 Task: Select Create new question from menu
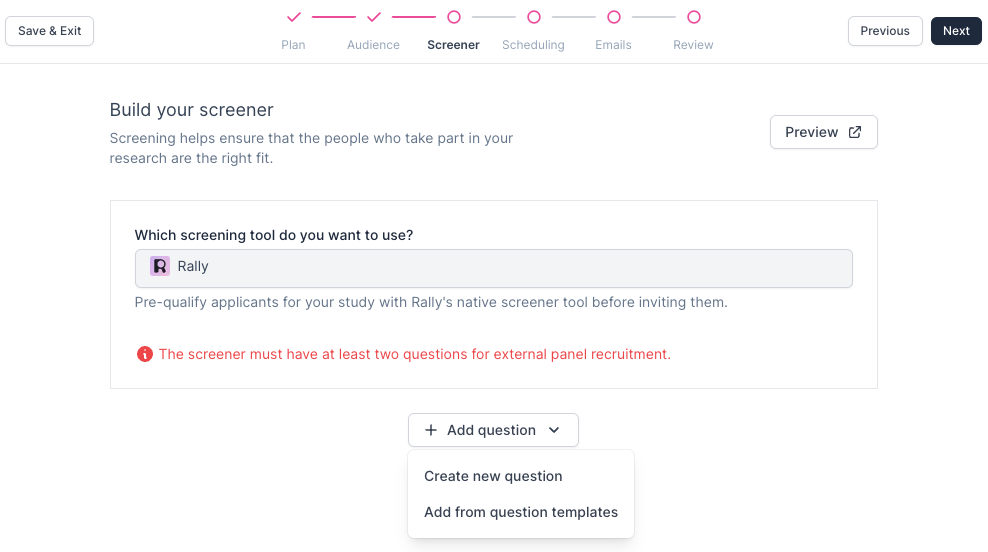point(493,476)
